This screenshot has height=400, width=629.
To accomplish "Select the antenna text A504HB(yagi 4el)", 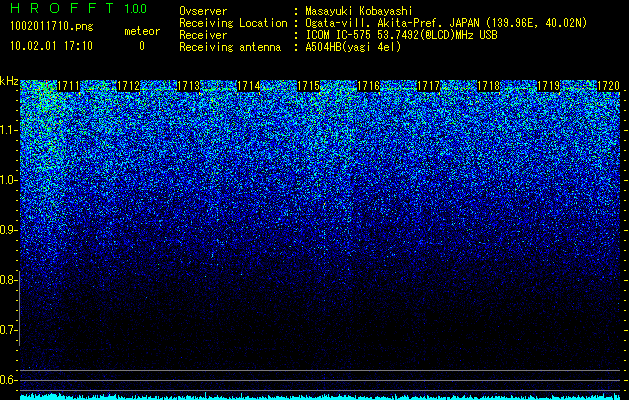I will click(x=353, y=47).
